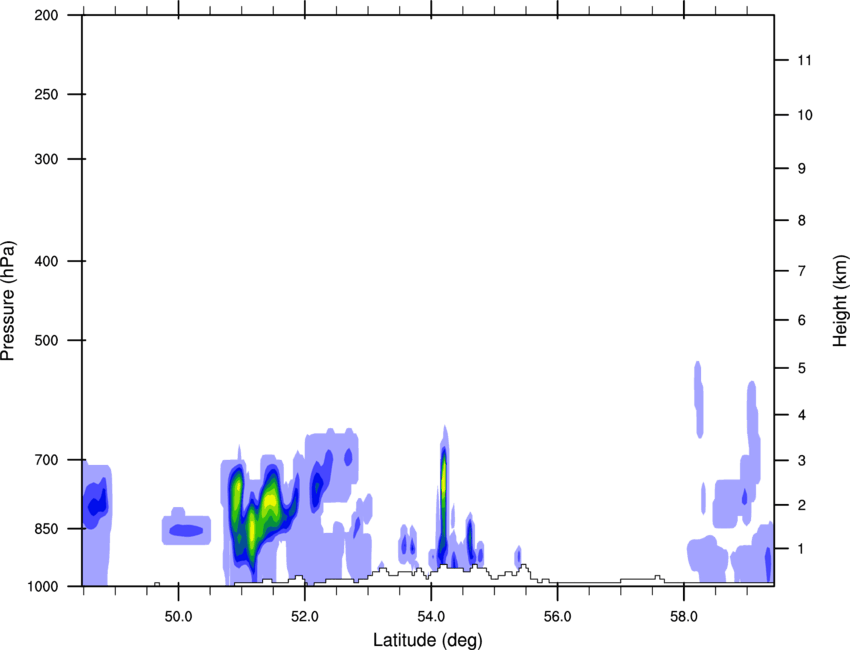Click the 1000 pressure tick label
Viewport: 850px width, 650px height.
coord(43,587)
